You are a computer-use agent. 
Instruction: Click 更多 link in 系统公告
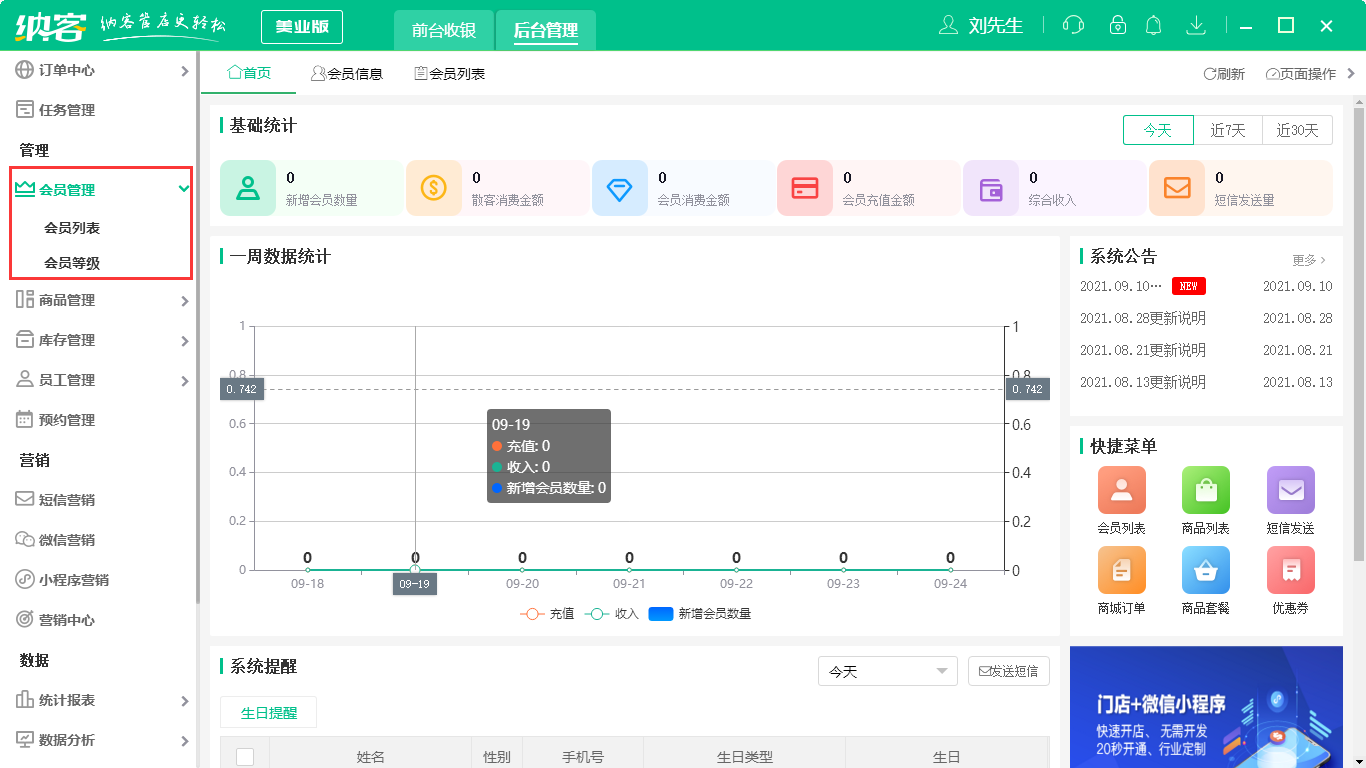(x=1308, y=260)
